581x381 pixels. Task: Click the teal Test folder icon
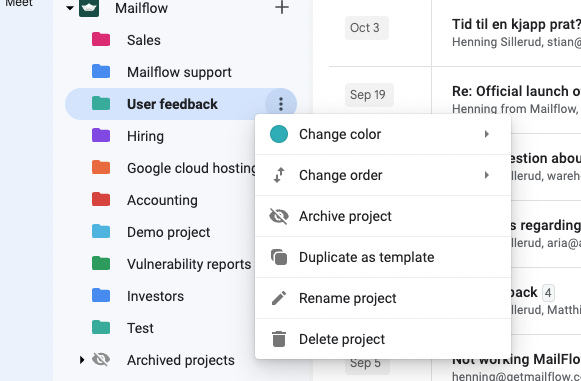(x=101, y=327)
